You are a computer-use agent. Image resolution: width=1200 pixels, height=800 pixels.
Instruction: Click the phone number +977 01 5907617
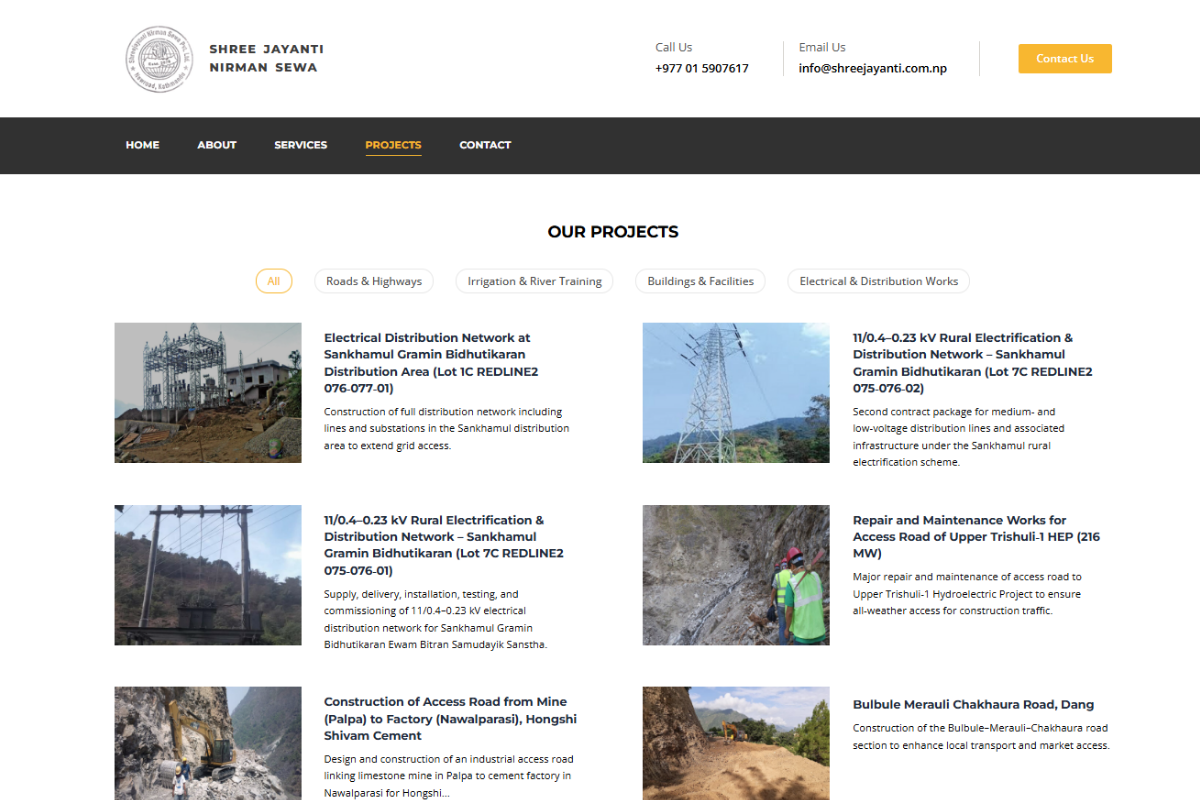pyautogui.click(x=701, y=69)
